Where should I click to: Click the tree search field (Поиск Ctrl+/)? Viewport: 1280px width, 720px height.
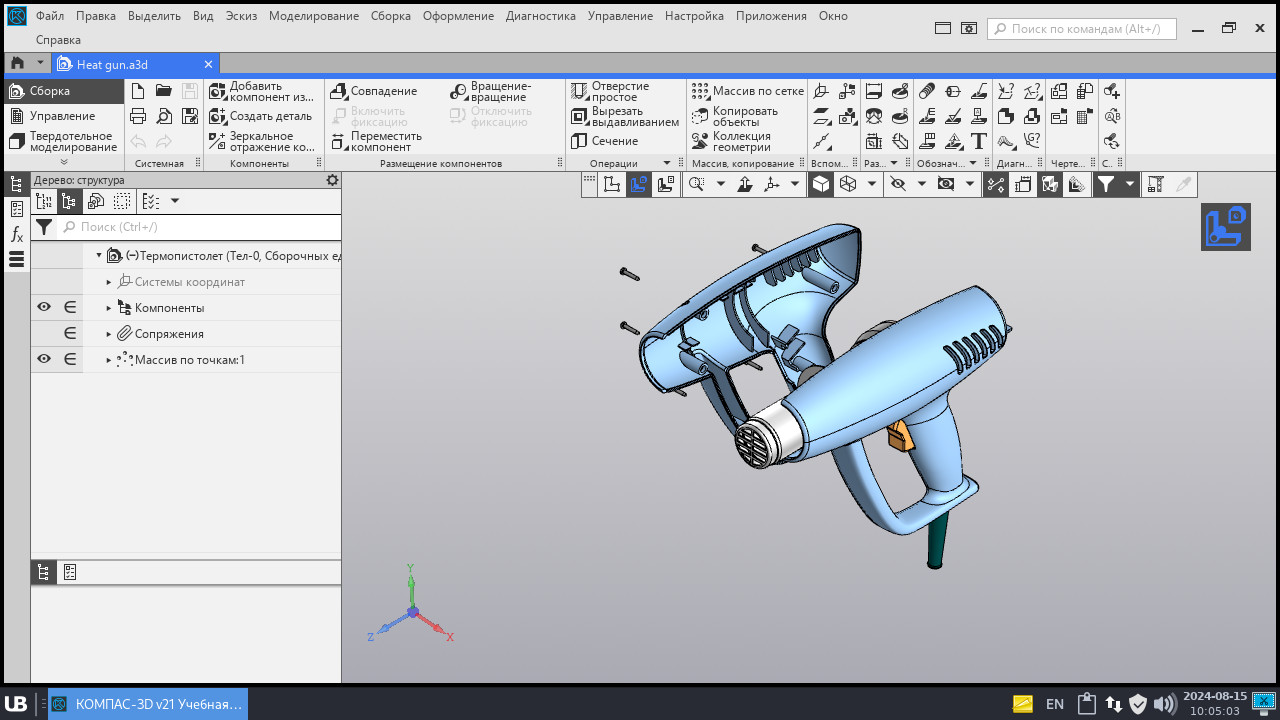coord(200,228)
